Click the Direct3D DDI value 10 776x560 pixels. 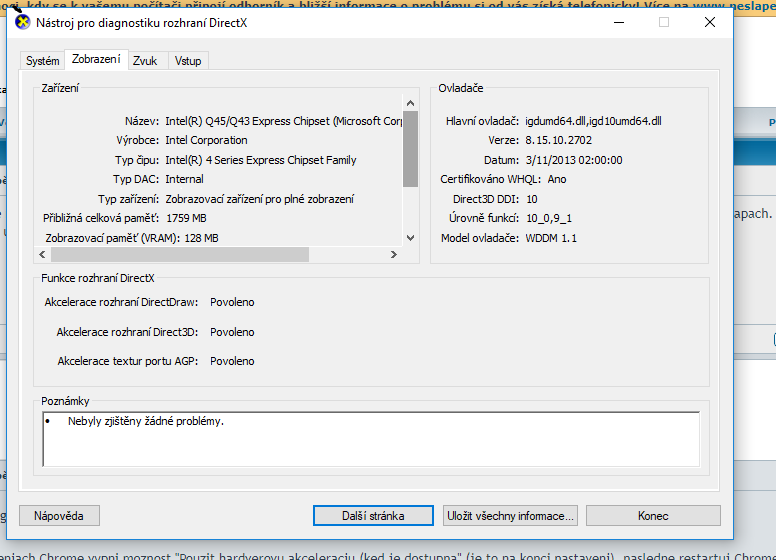532,199
